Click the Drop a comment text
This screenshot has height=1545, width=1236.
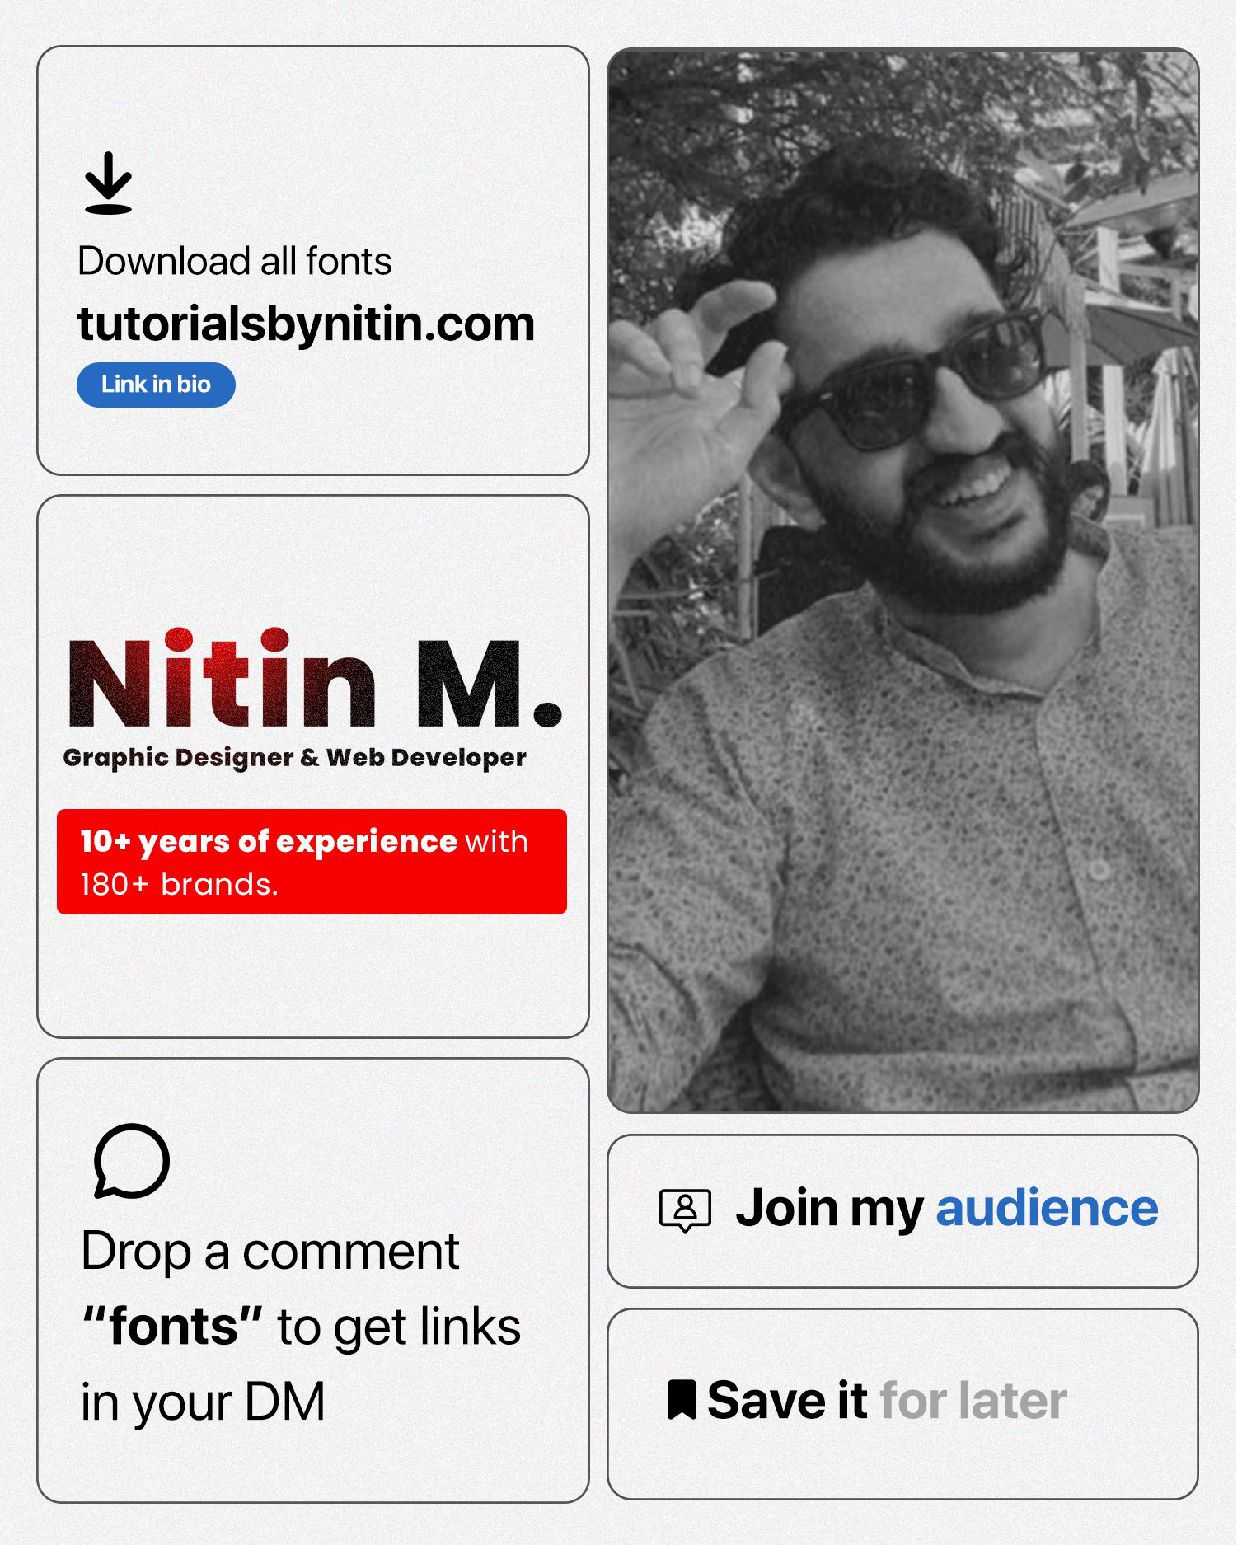tap(270, 1252)
